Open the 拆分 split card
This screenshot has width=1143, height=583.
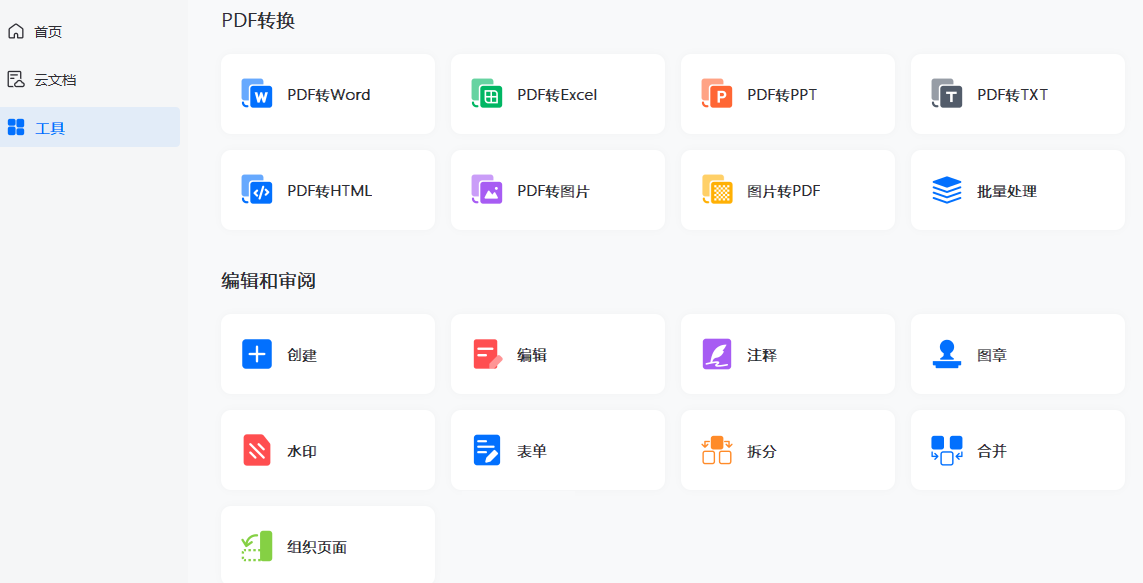pos(788,450)
